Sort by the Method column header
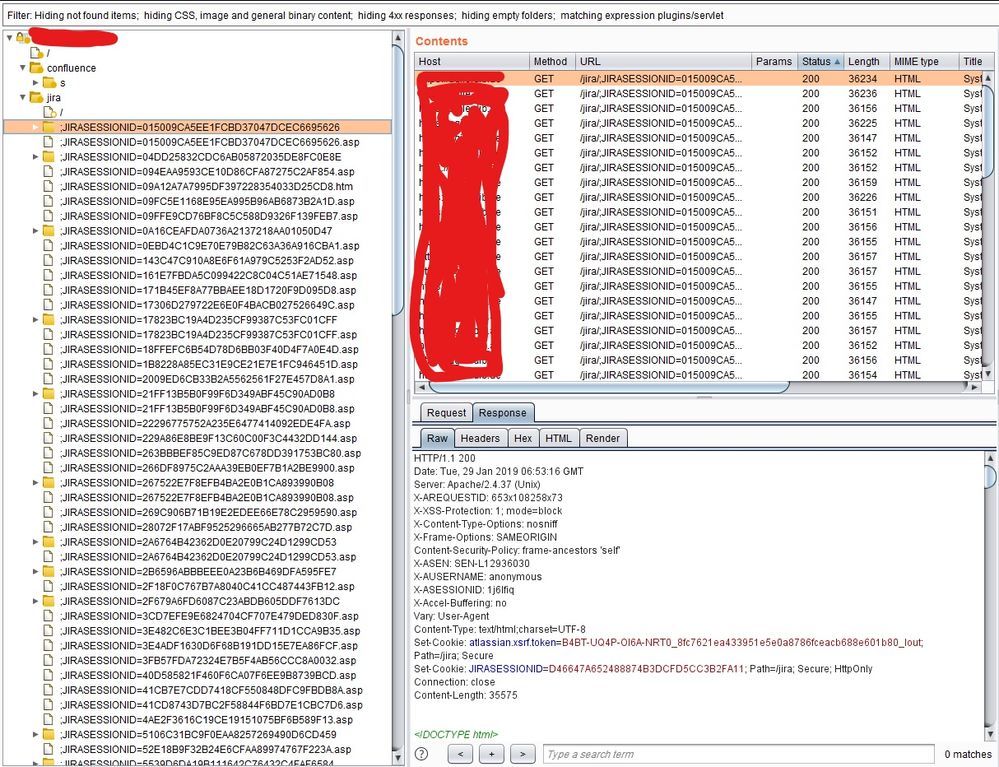This screenshot has width=999, height=767. (552, 61)
